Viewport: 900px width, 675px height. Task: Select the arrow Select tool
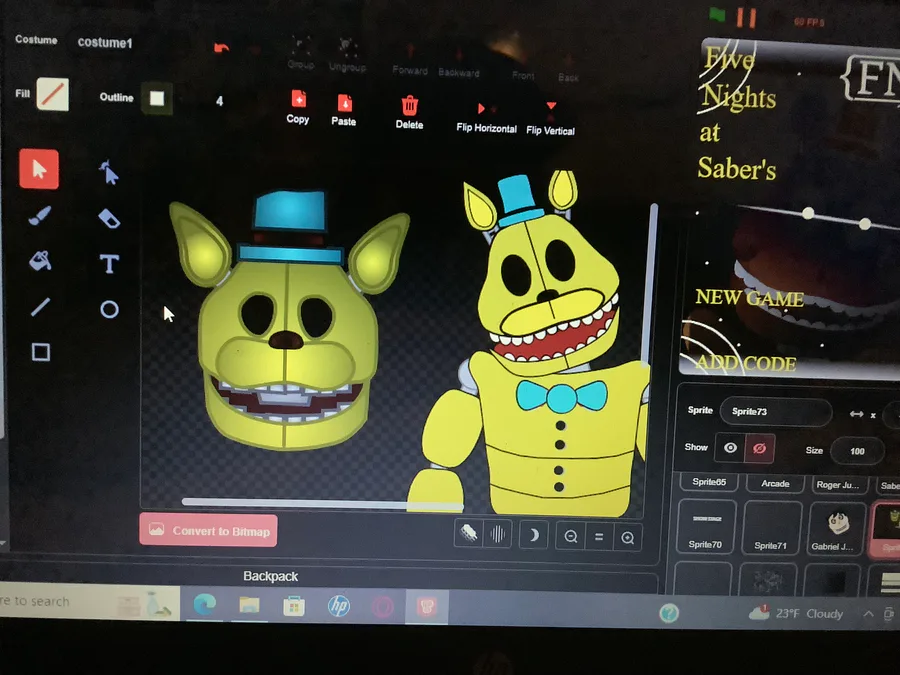click(x=39, y=169)
